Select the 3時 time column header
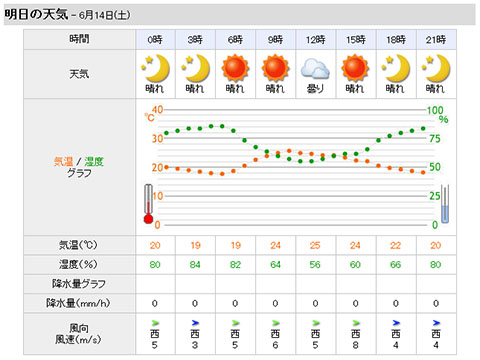This screenshot has width=480, height=360. point(195,40)
